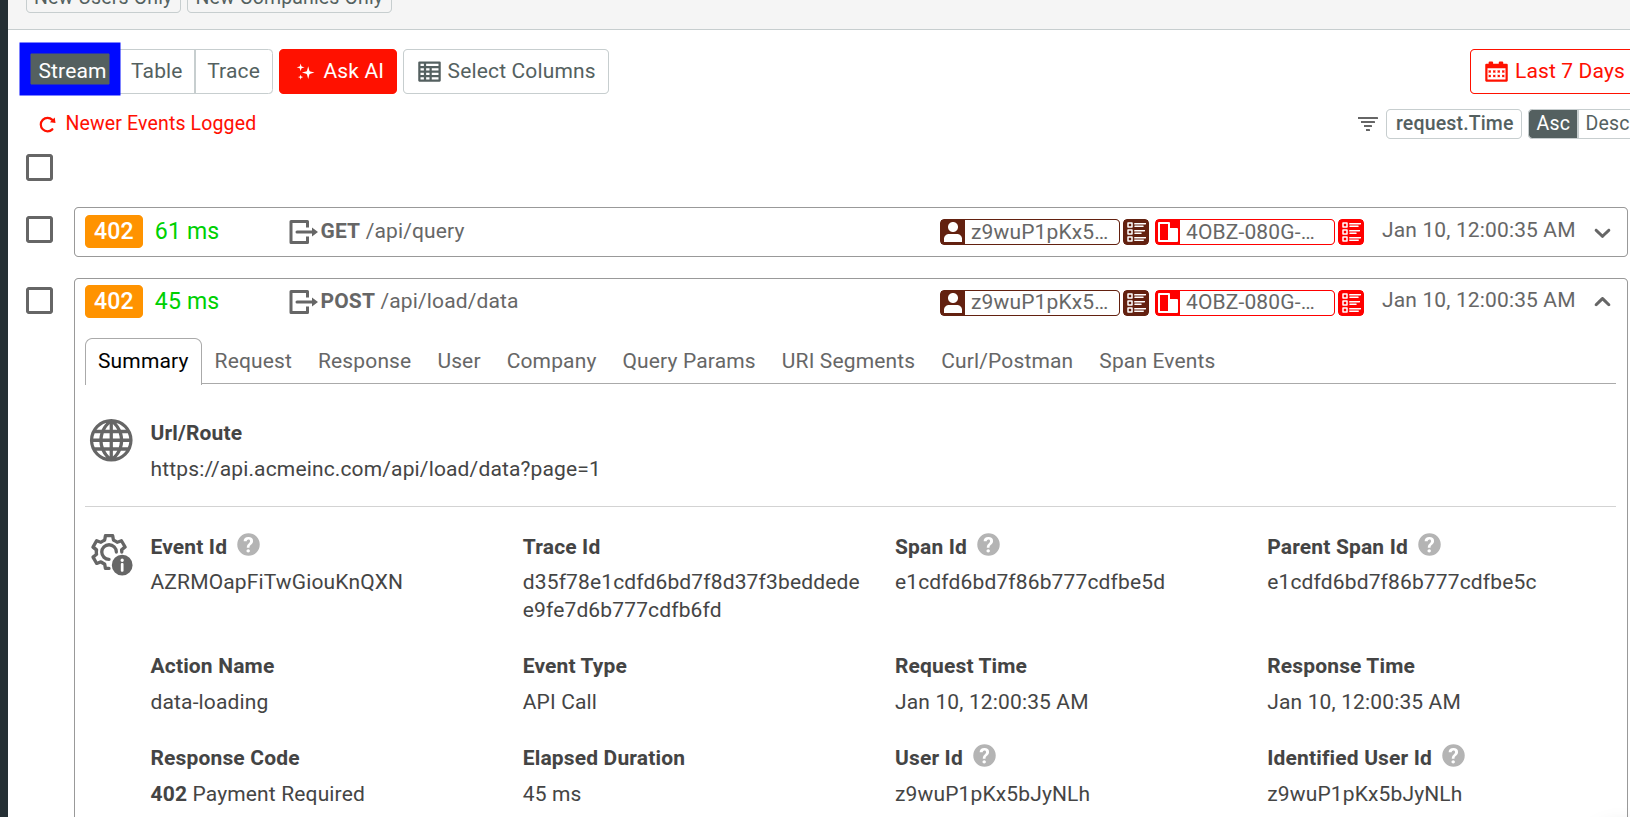Viewport: 1630px width, 817px height.
Task: Click the Elapsed Duration value 45 ms
Action: [552, 794]
